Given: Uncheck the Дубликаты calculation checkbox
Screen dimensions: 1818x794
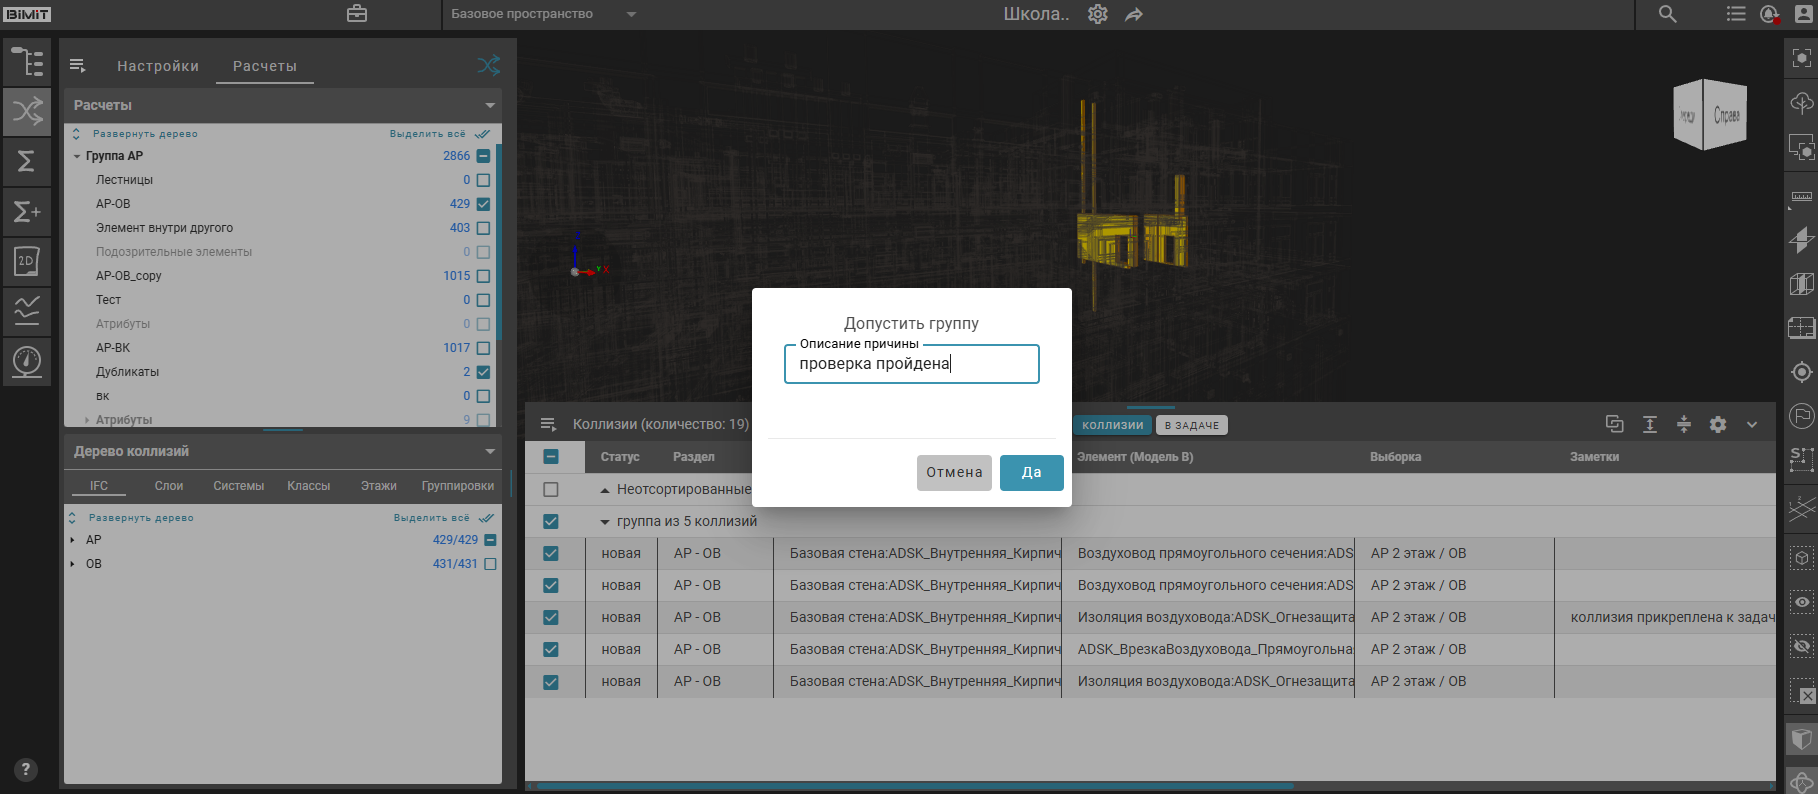Looking at the screenshot, I should coord(484,372).
